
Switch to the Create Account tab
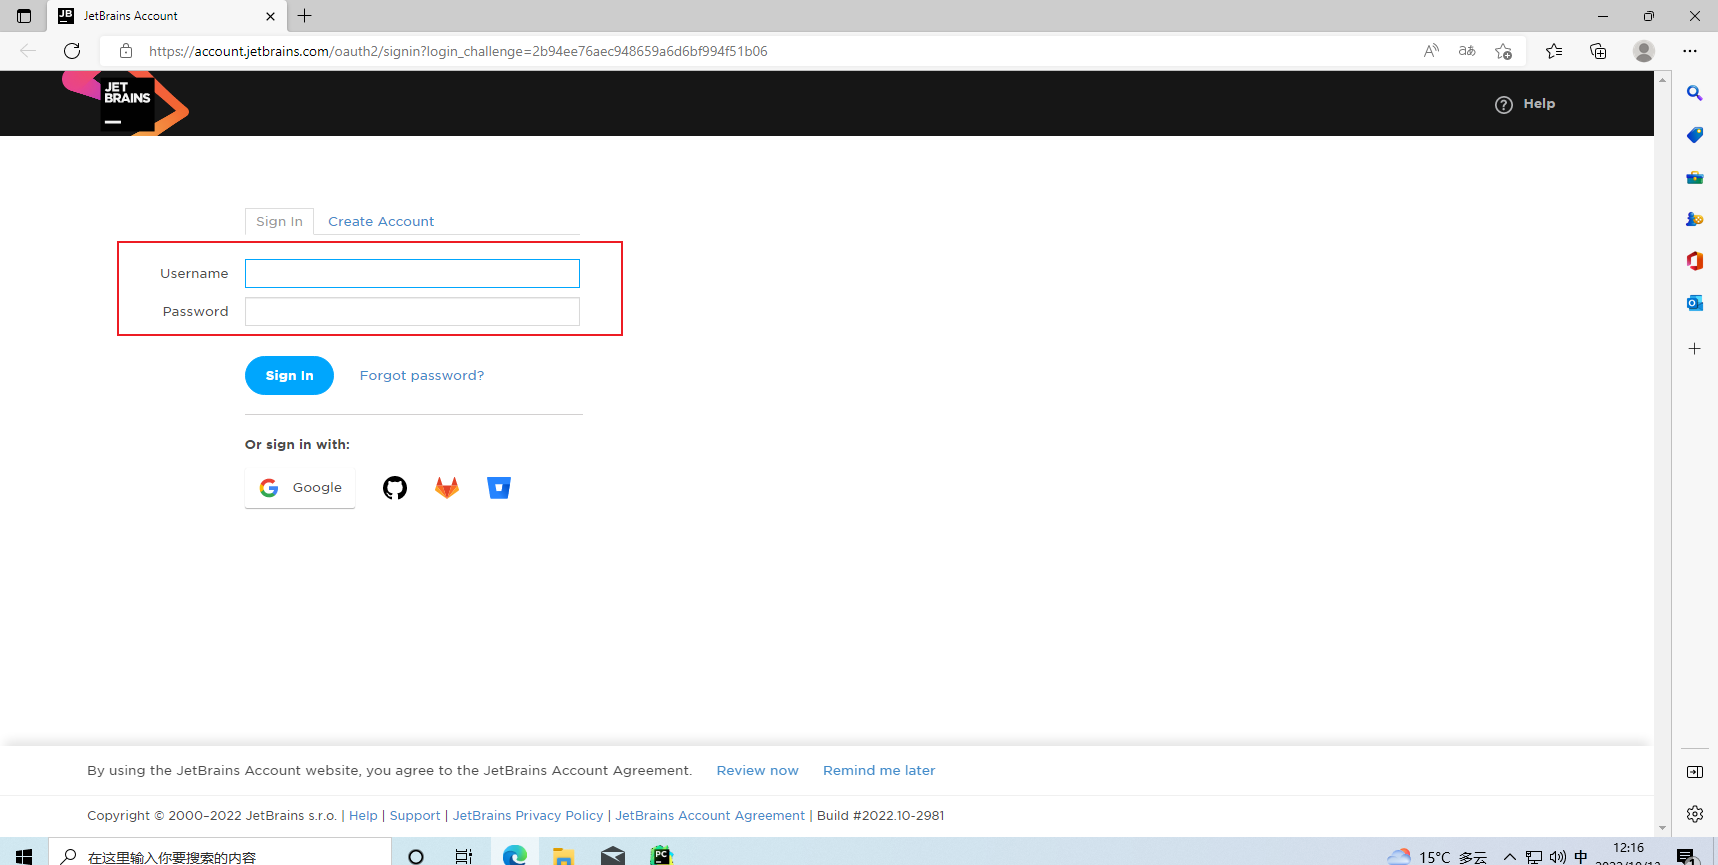coord(381,222)
